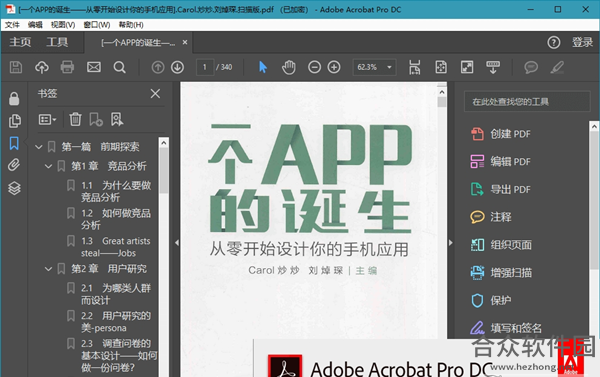Go to previous page arrow

(158, 67)
